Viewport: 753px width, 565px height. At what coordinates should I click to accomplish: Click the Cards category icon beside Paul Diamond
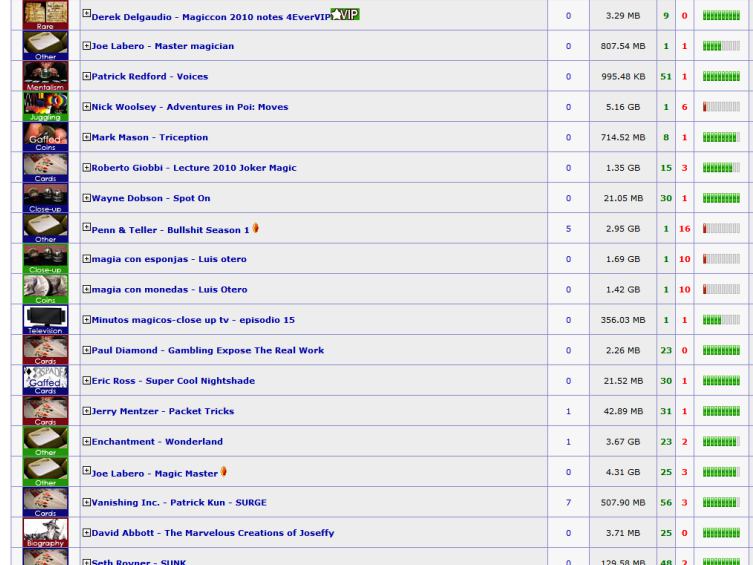pos(46,350)
